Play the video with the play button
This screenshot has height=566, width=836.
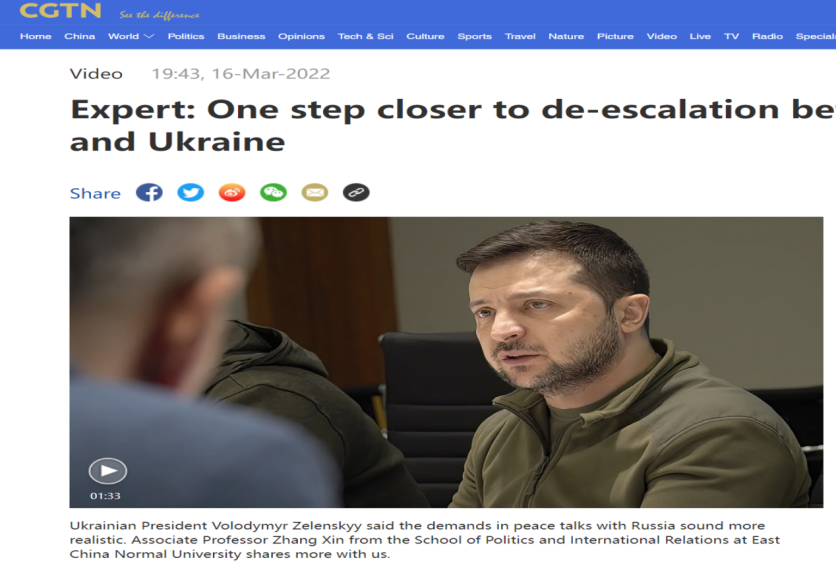(108, 471)
